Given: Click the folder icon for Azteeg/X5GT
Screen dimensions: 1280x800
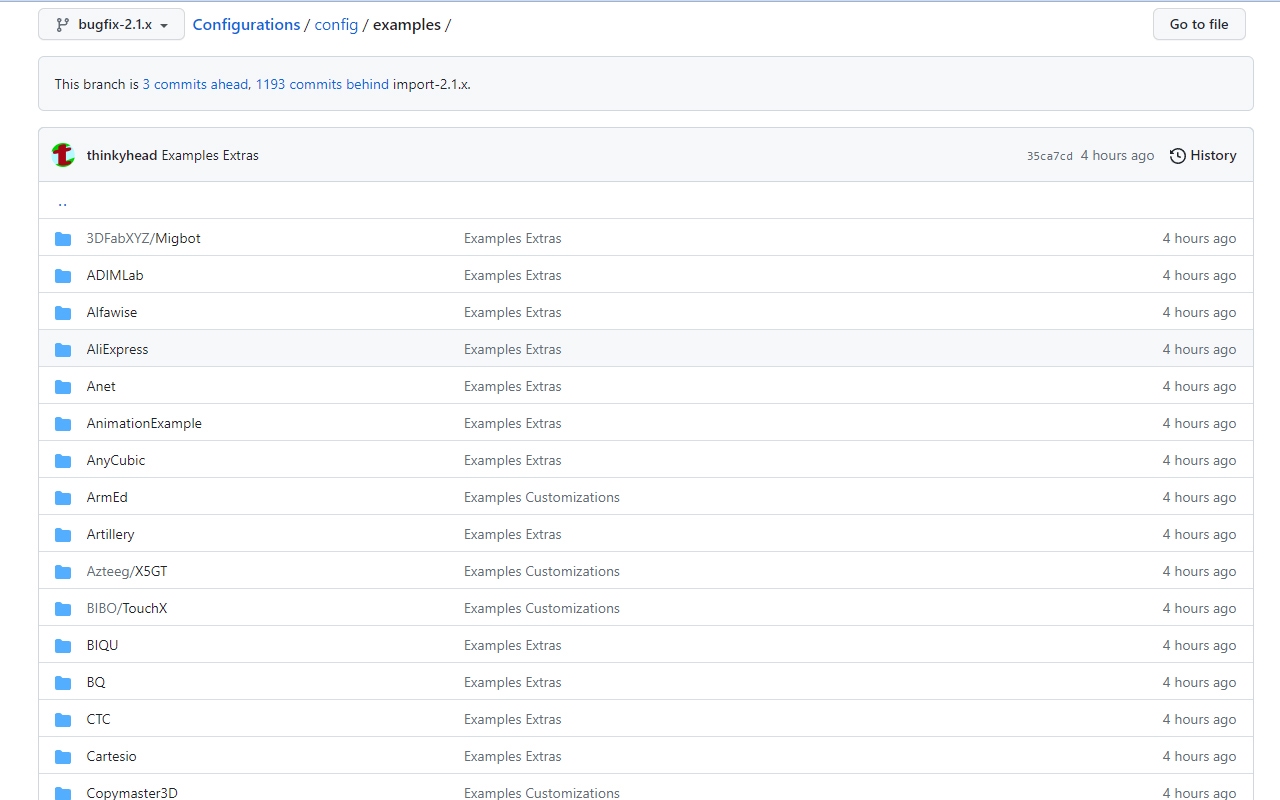Looking at the screenshot, I should pyautogui.click(x=63, y=572).
